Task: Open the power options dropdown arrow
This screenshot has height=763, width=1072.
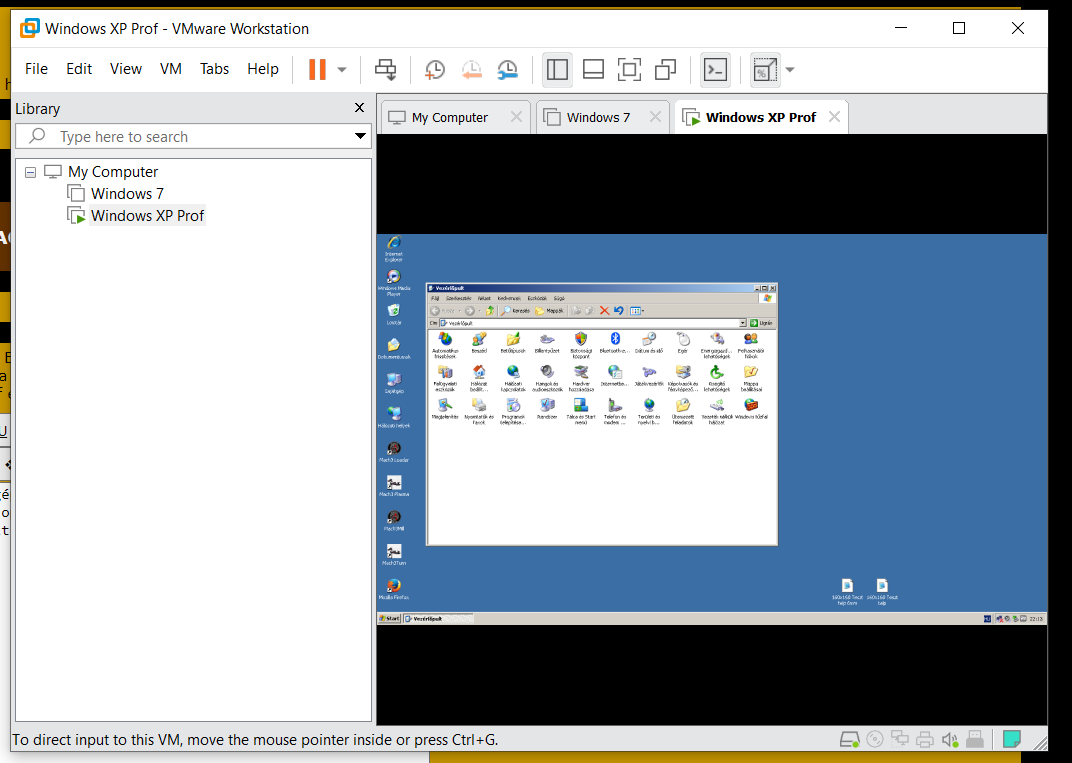Action: (x=342, y=69)
